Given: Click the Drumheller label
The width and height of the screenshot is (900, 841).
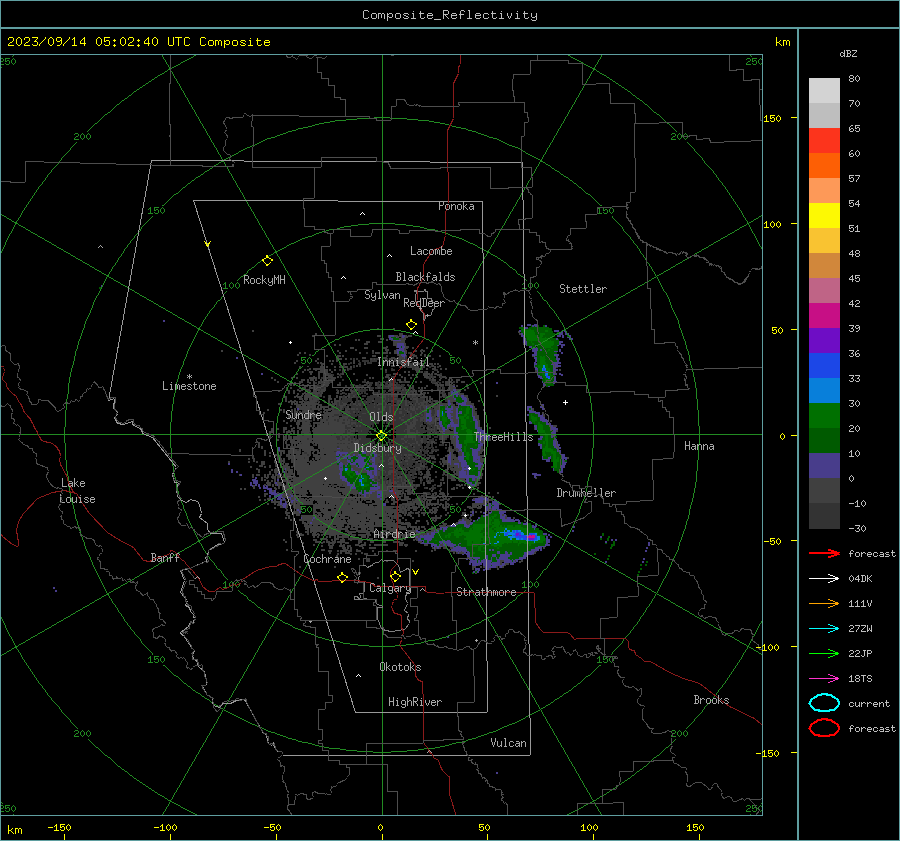Looking at the screenshot, I should tap(586, 493).
